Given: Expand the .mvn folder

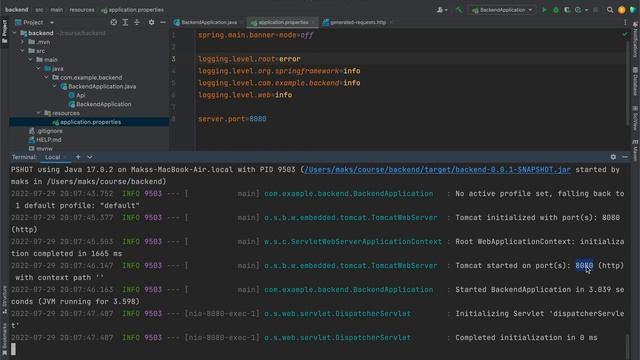Looking at the screenshot, I should coord(22,42).
